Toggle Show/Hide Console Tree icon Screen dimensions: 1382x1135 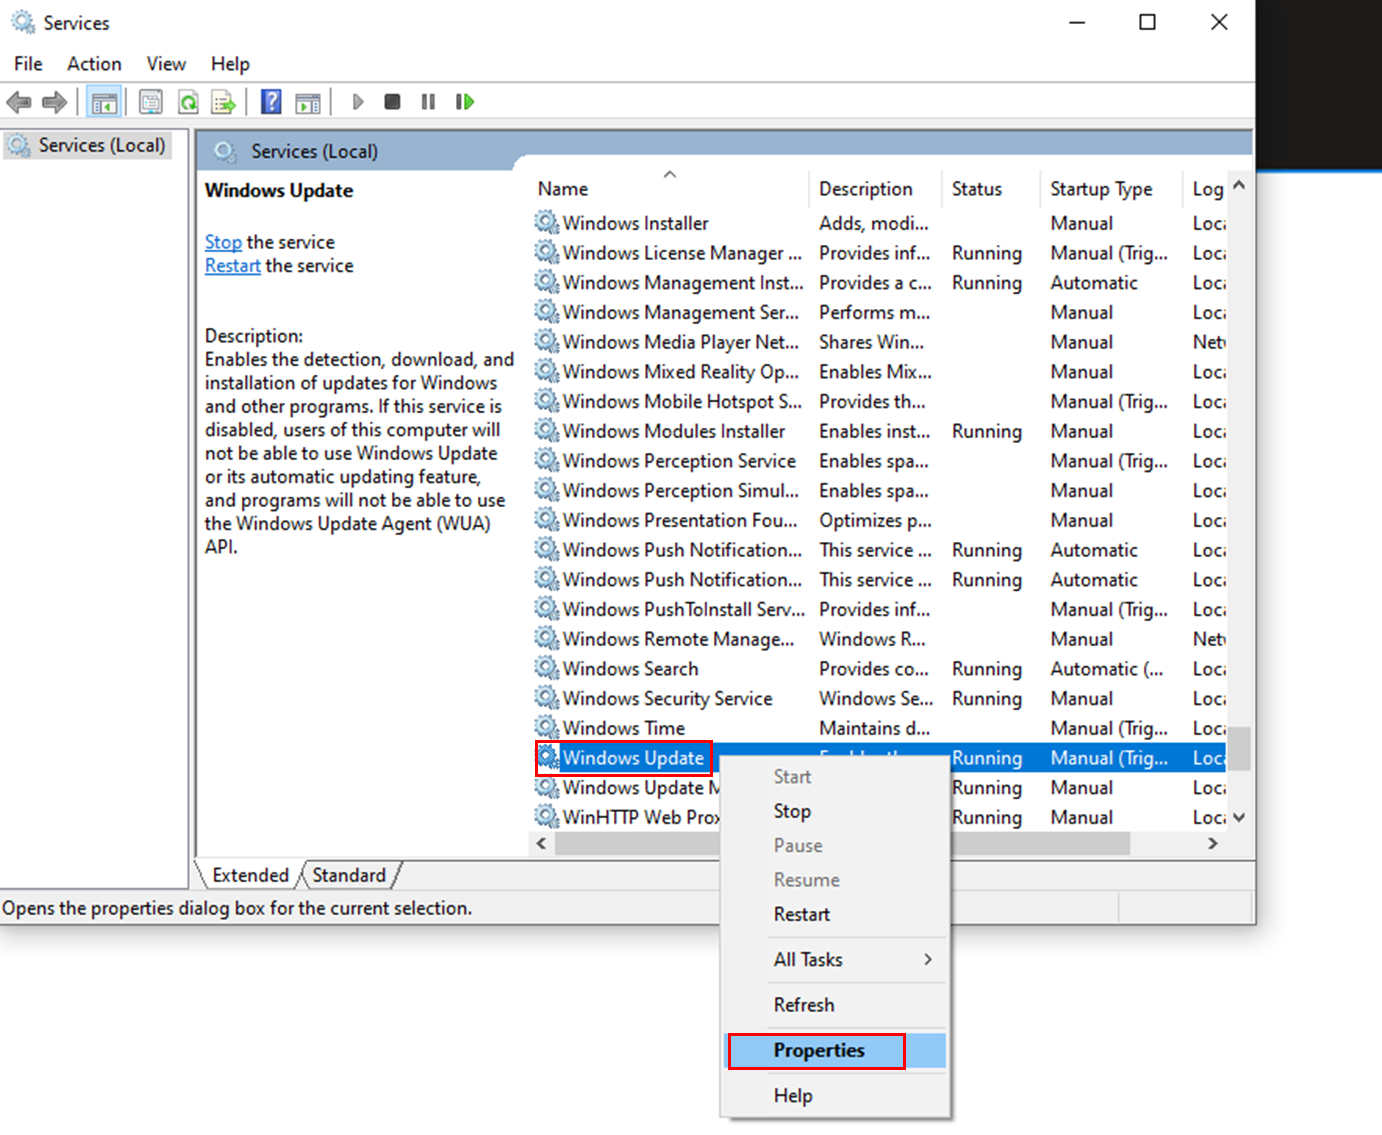point(104,102)
